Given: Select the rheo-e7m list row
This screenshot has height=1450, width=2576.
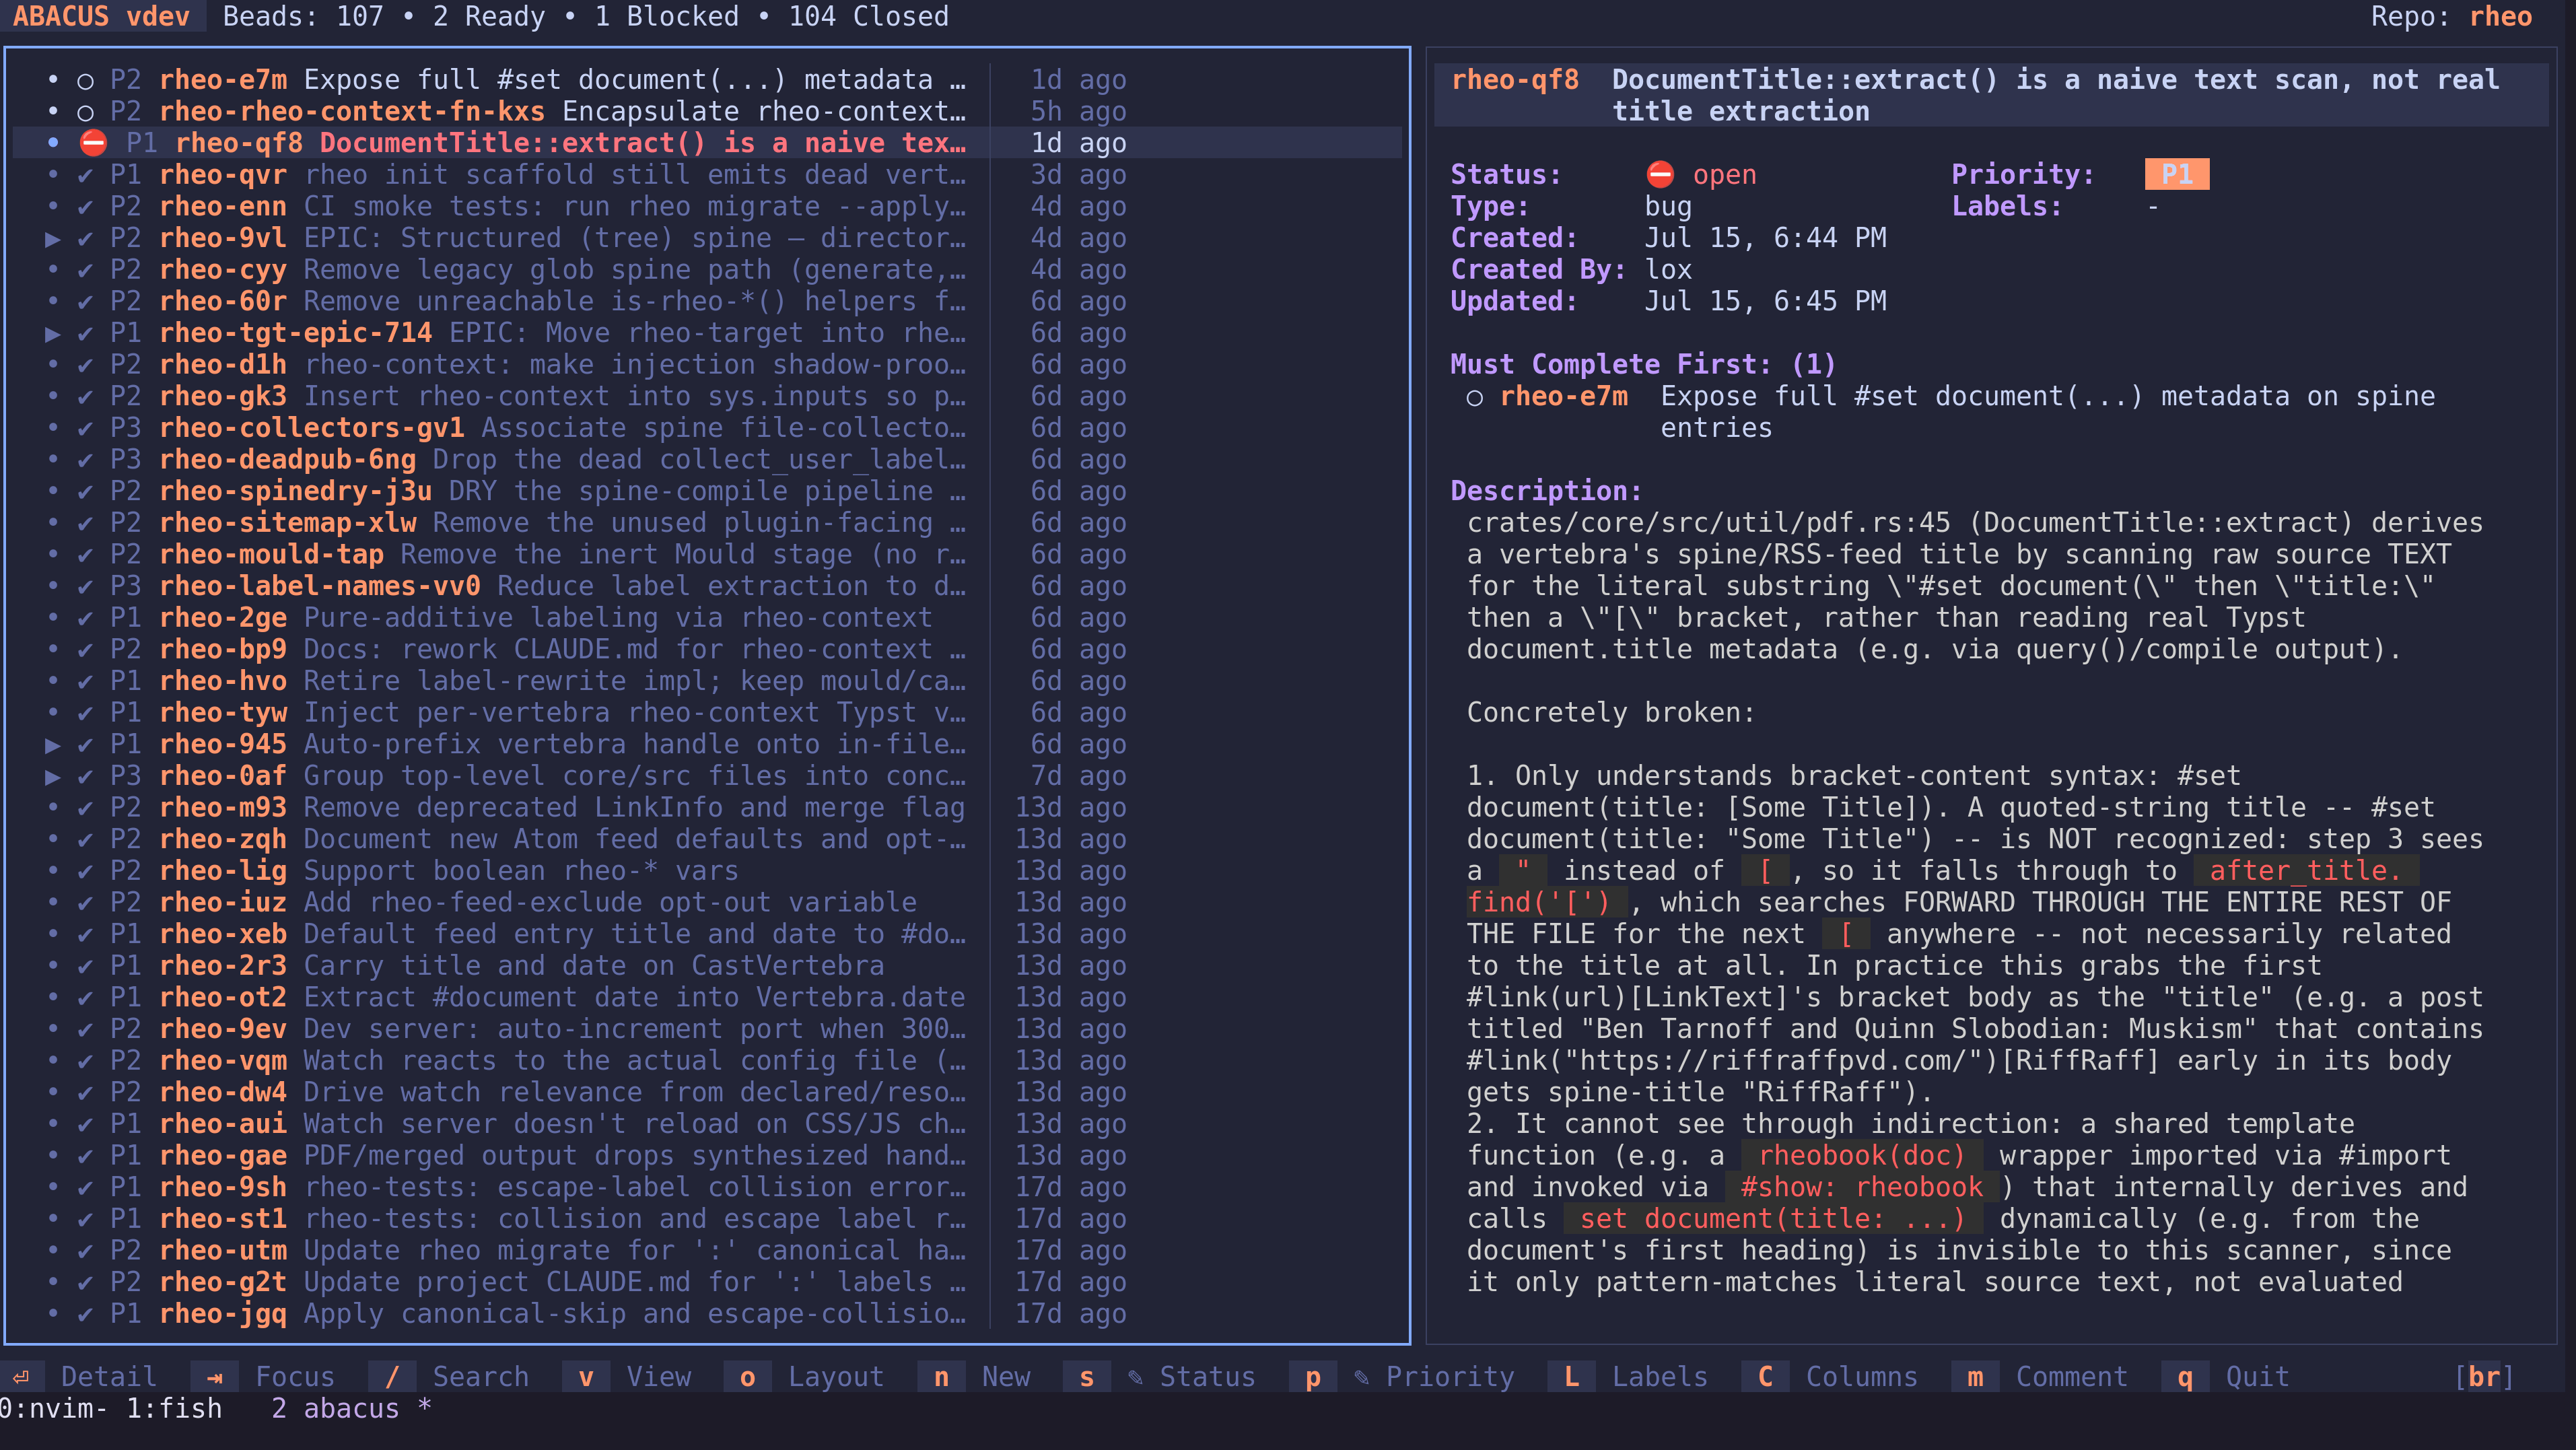Looking at the screenshot, I should pyautogui.click(x=707, y=80).
